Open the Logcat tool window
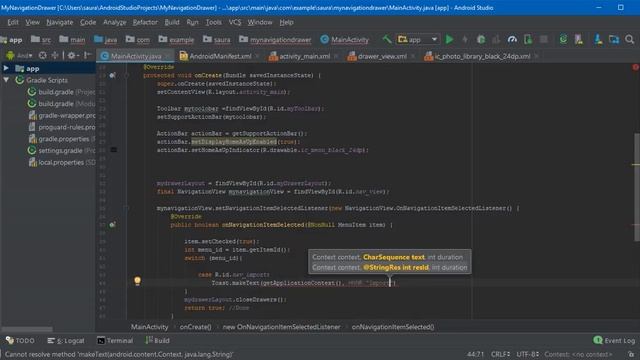640x360 pixels. click(x=66, y=340)
